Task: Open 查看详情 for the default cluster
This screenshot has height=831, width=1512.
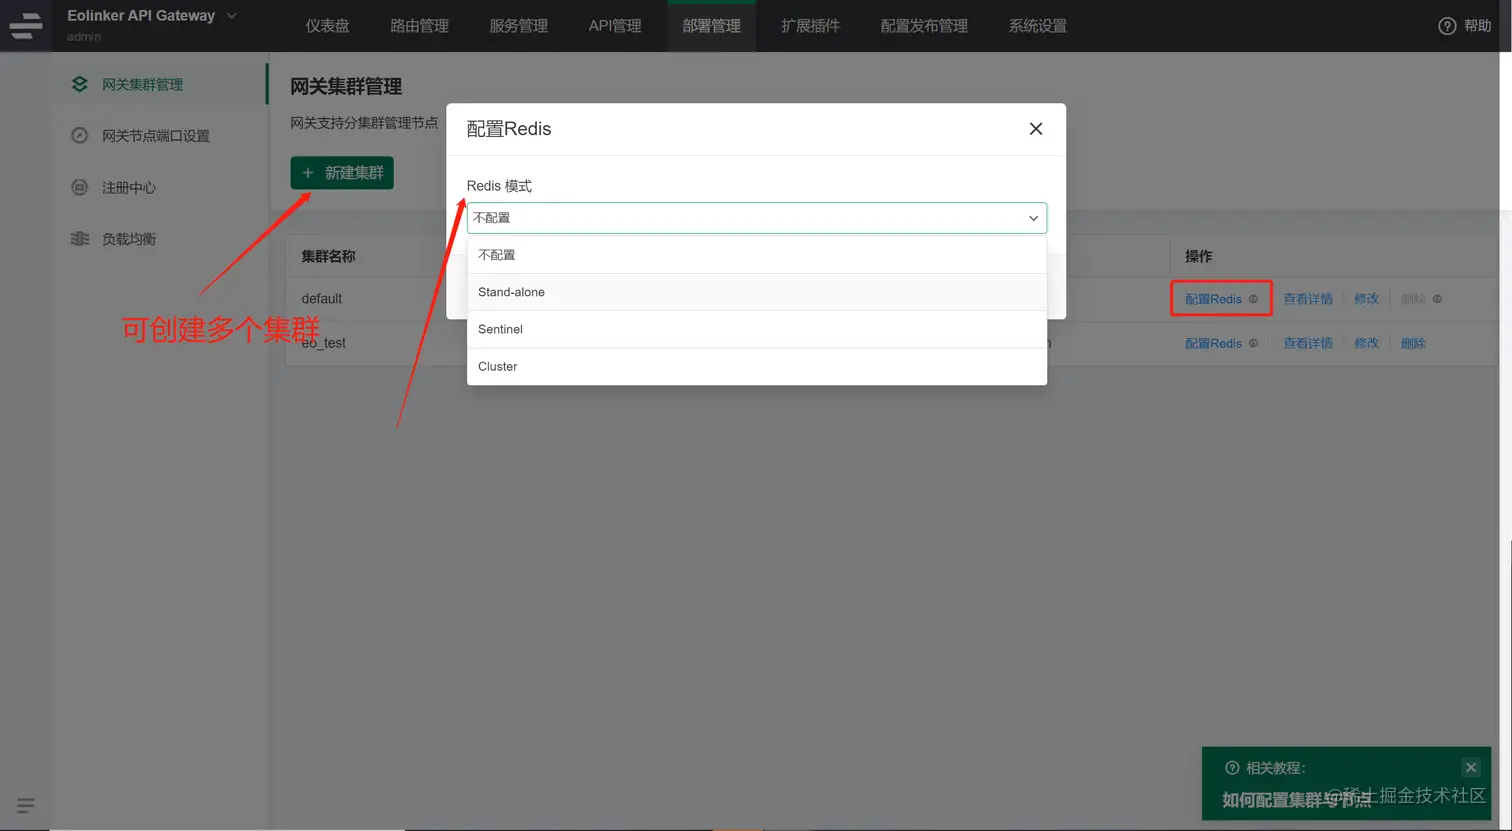Action: coord(1307,298)
